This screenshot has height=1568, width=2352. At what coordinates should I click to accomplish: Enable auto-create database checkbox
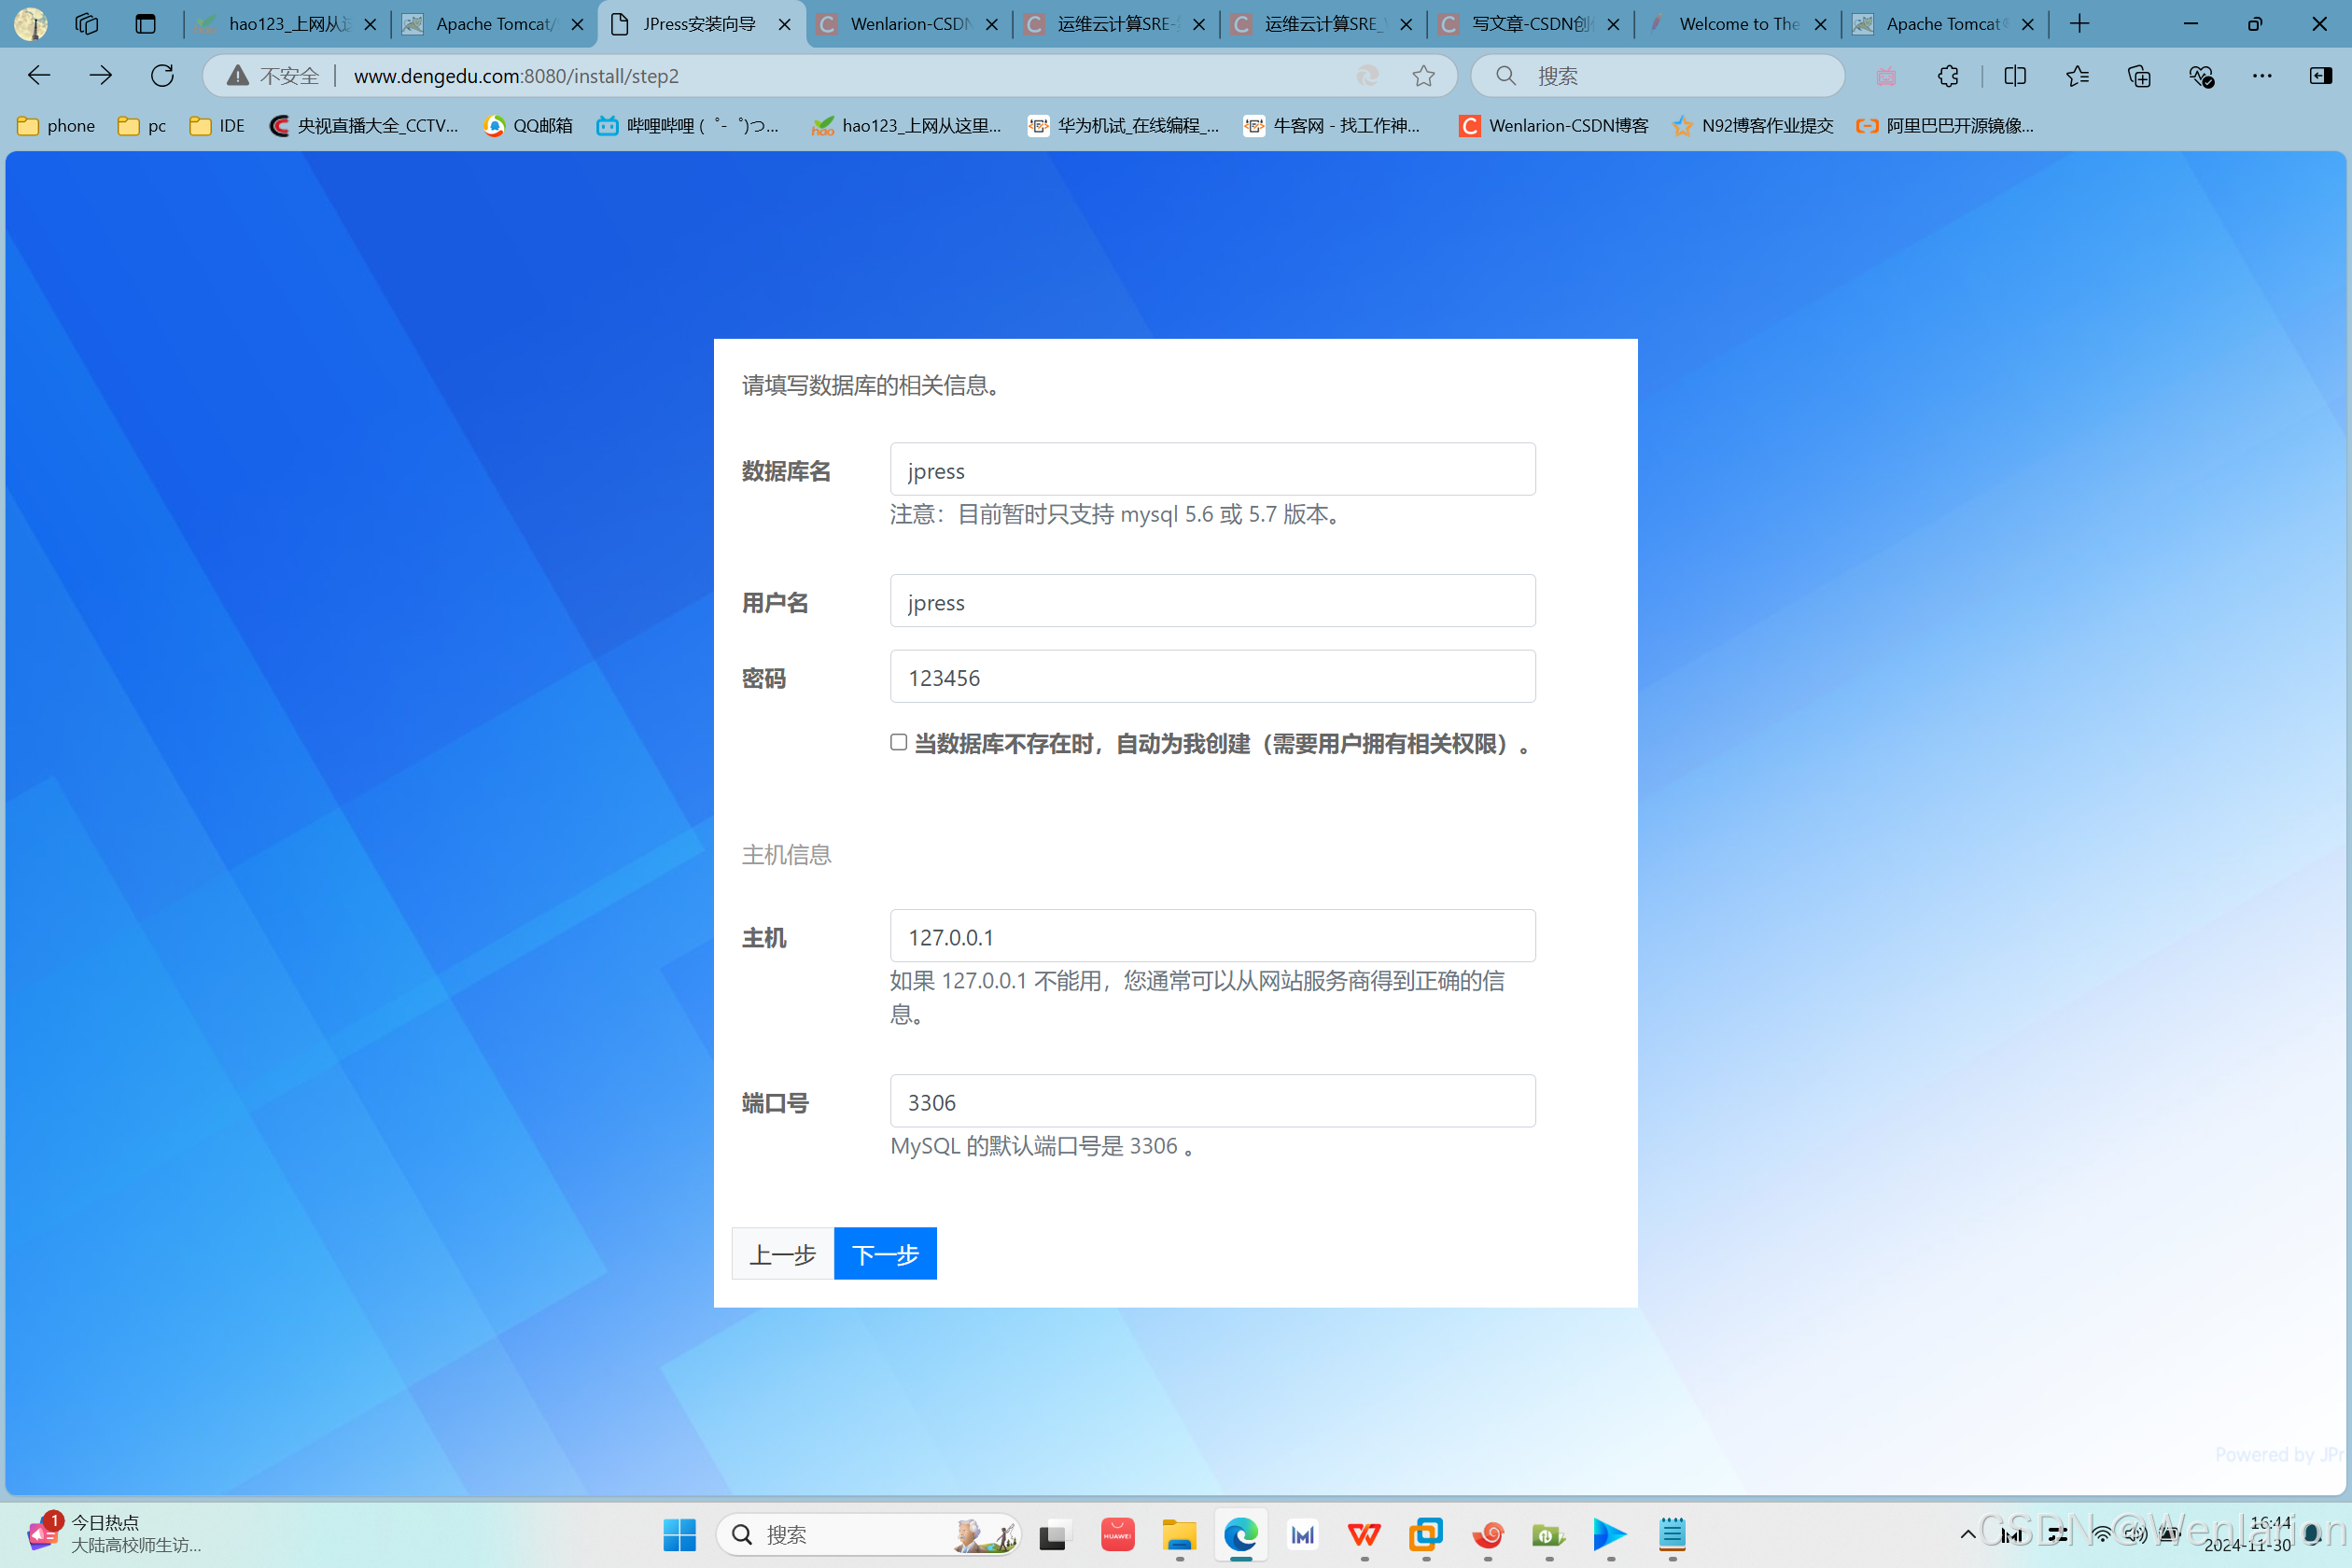[x=898, y=742]
